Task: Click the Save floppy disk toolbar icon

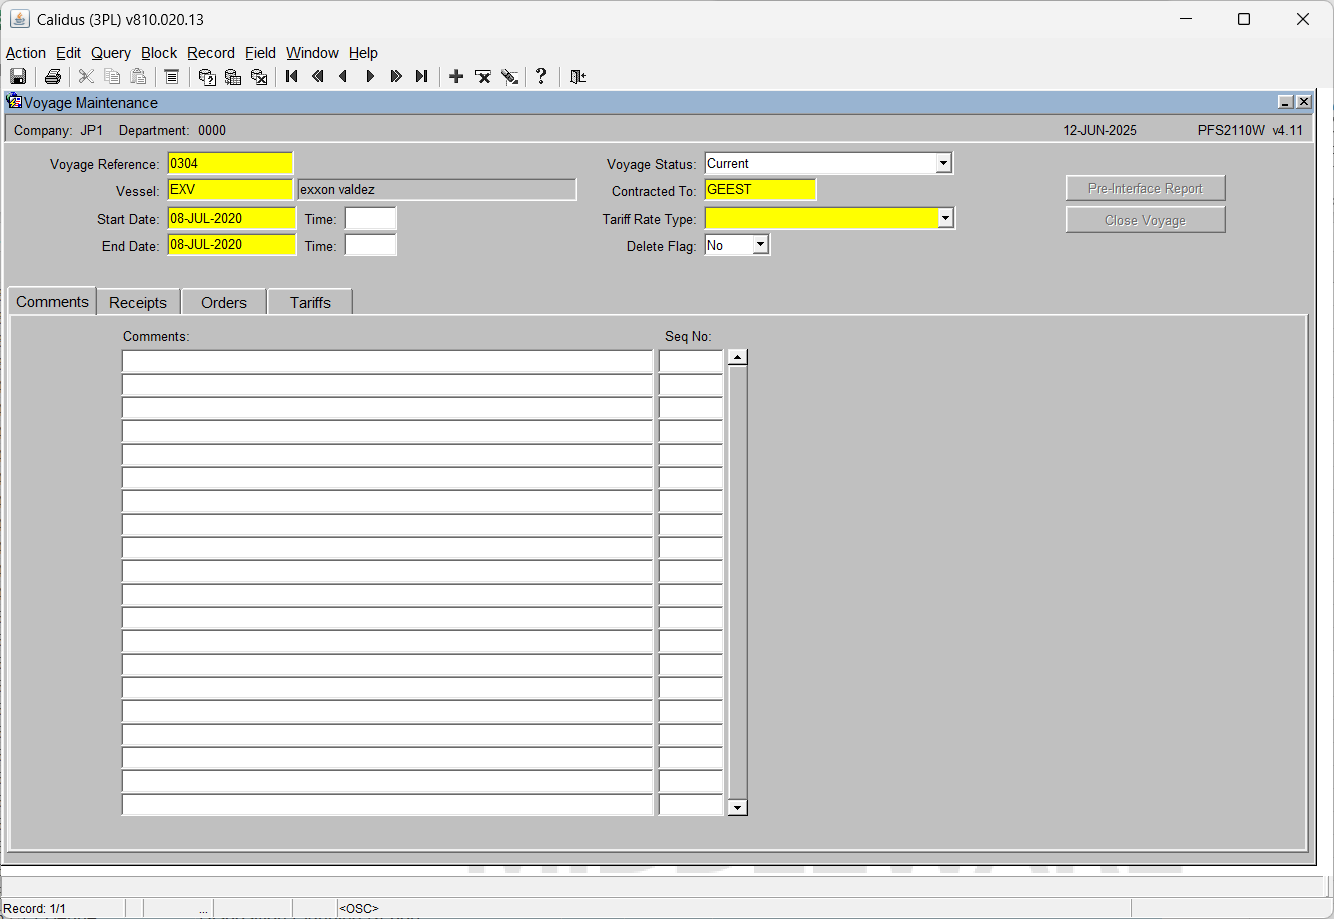Action: (x=18, y=77)
